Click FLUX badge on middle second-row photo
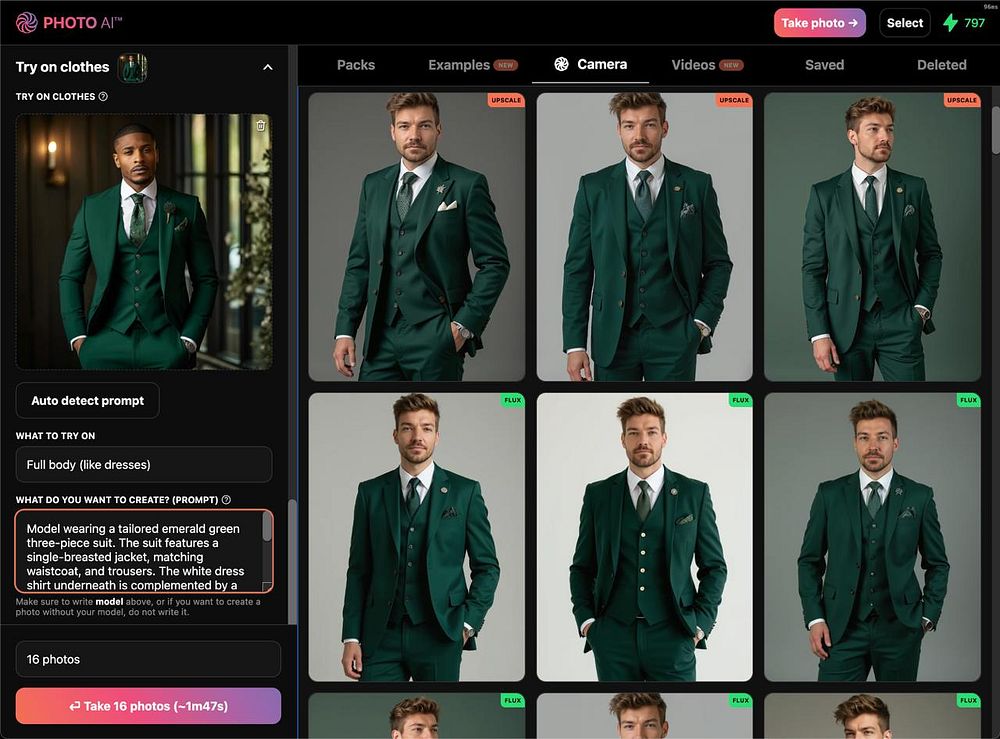The image size is (1000, 739). (740, 400)
